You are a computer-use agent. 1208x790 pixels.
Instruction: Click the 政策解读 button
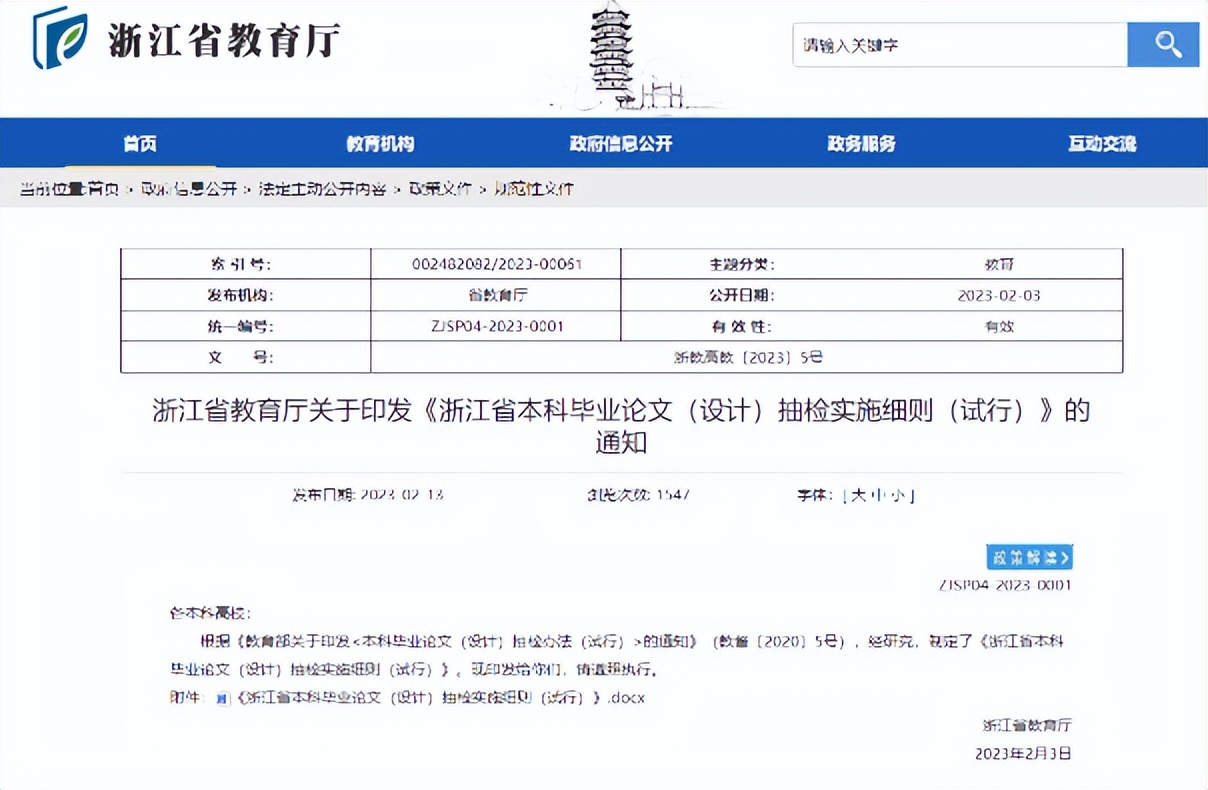pos(1028,556)
